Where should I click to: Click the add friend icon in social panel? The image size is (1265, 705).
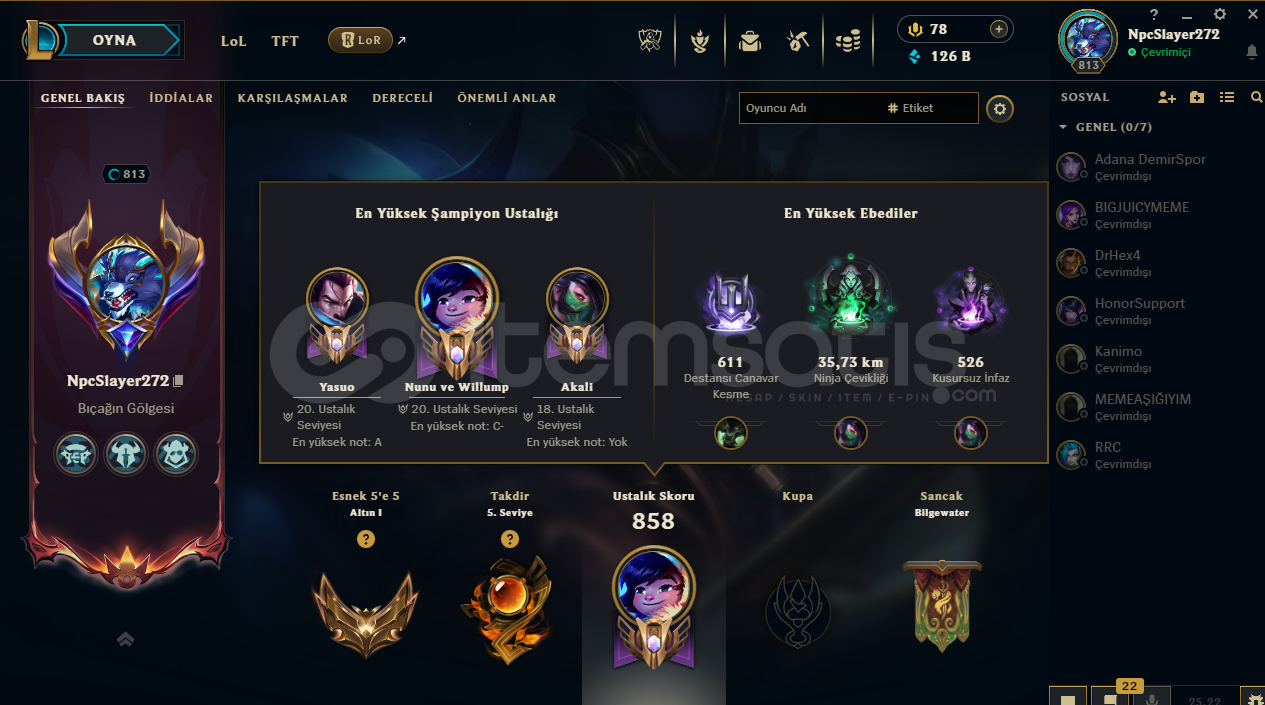(1167, 98)
